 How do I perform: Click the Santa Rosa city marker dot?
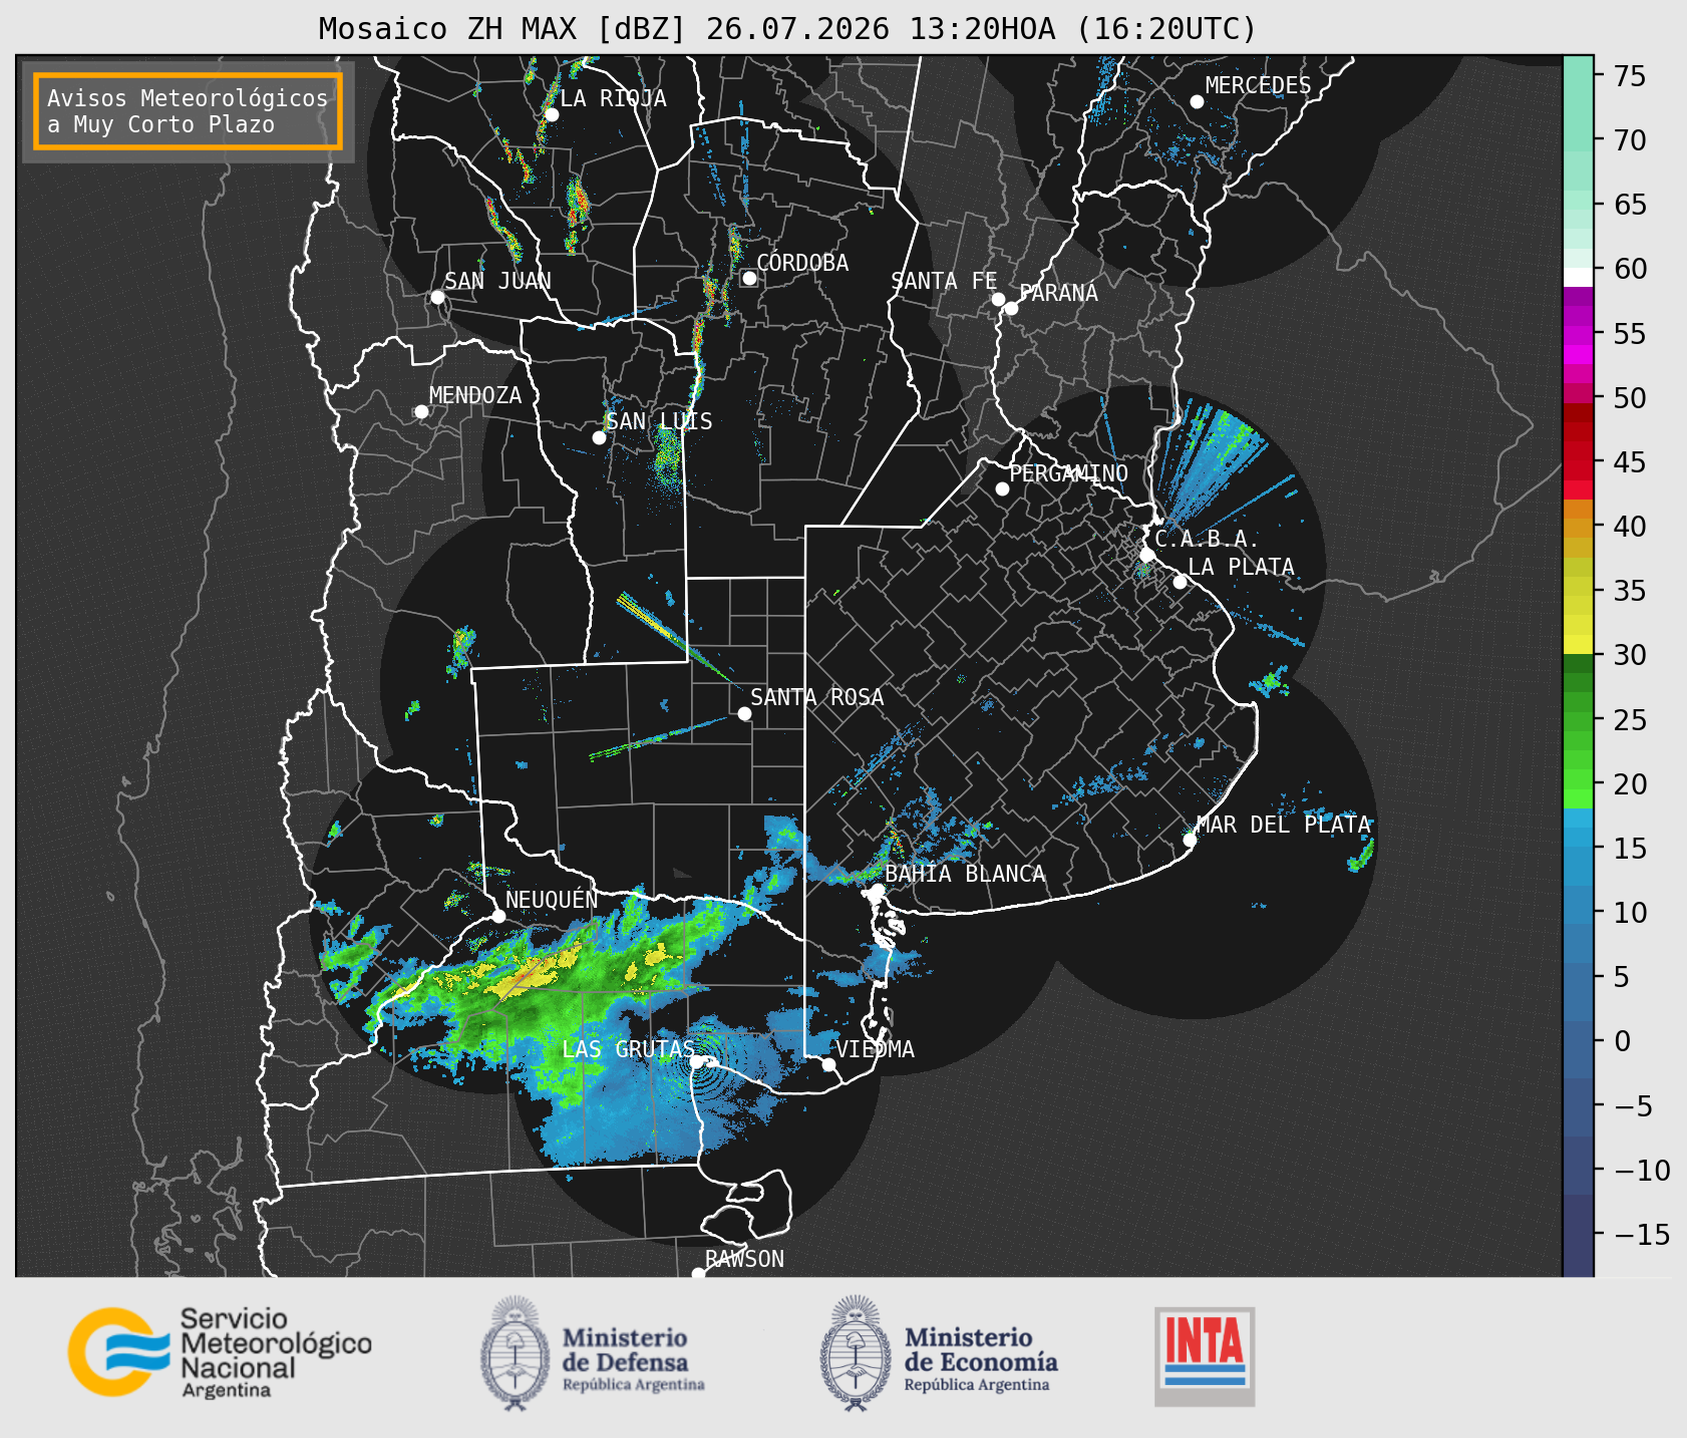coord(744,713)
